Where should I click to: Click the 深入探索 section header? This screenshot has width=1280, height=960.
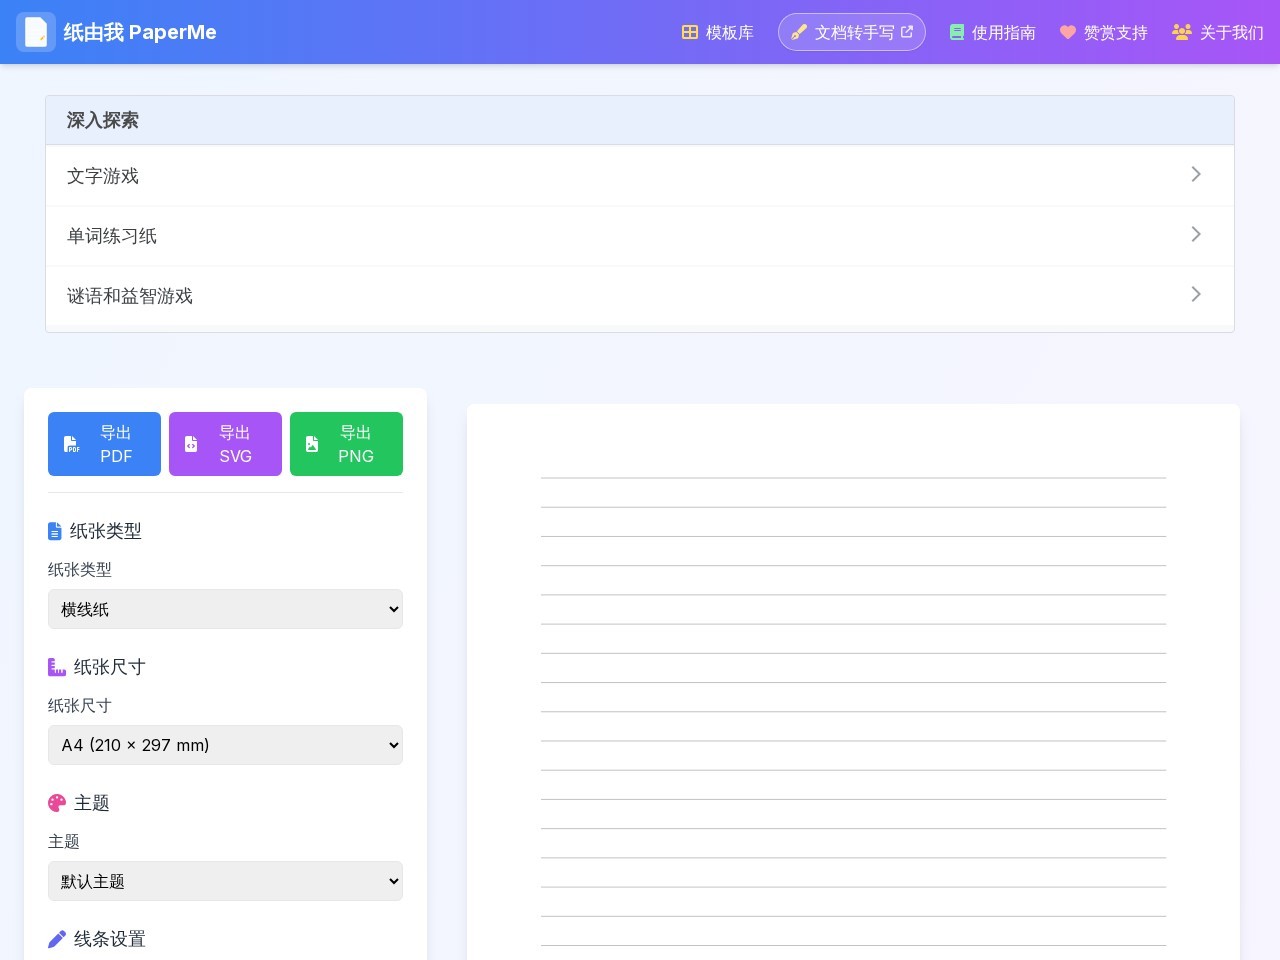click(640, 120)
